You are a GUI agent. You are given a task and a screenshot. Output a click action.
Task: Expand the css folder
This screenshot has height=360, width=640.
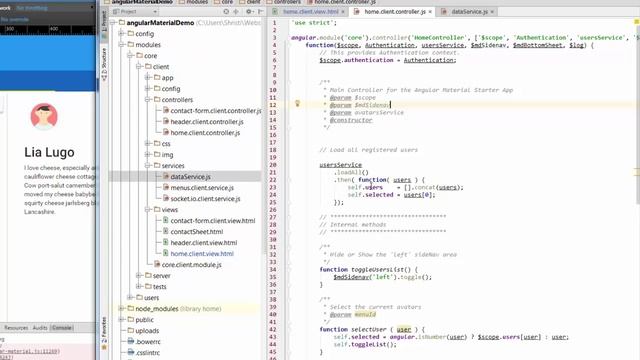(x=148, y=144)
